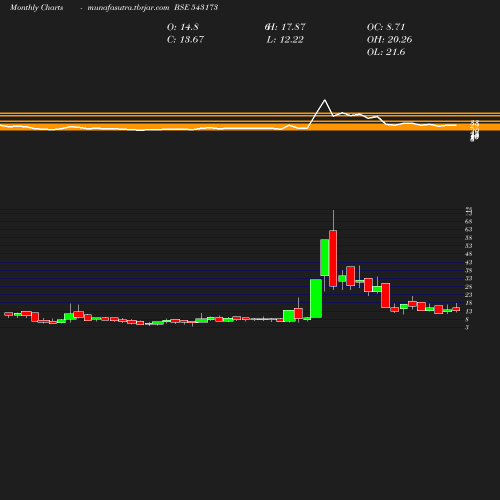Click the large green candle just left of the tallest red candle
Viewport: 500px width, 500px height.
325,258
